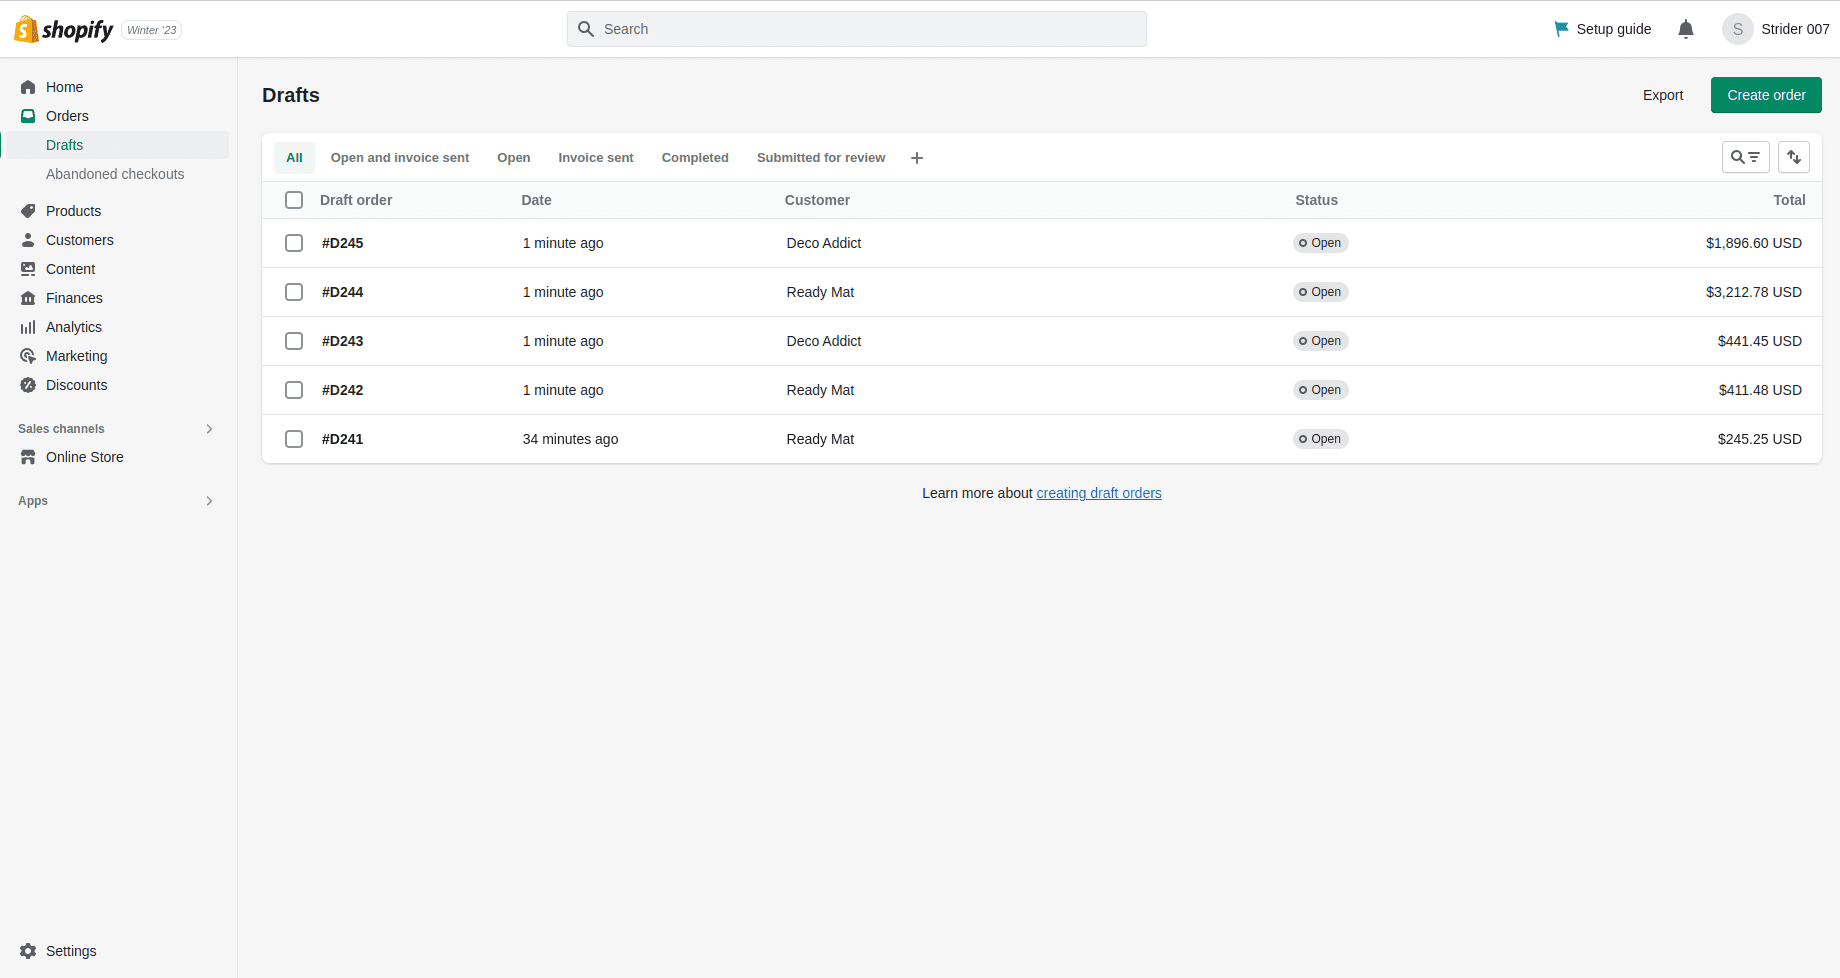Click the Open status badge for #D245
This screenshot has height=978, width=1840.
(1320, 243)
